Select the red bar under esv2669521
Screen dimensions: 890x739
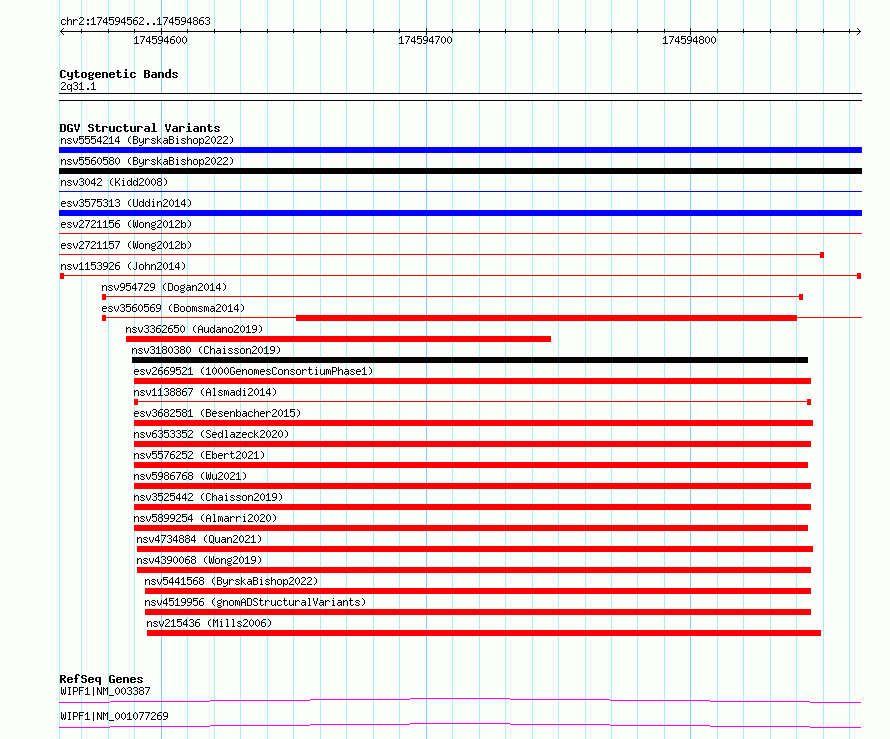click(472, 381)
